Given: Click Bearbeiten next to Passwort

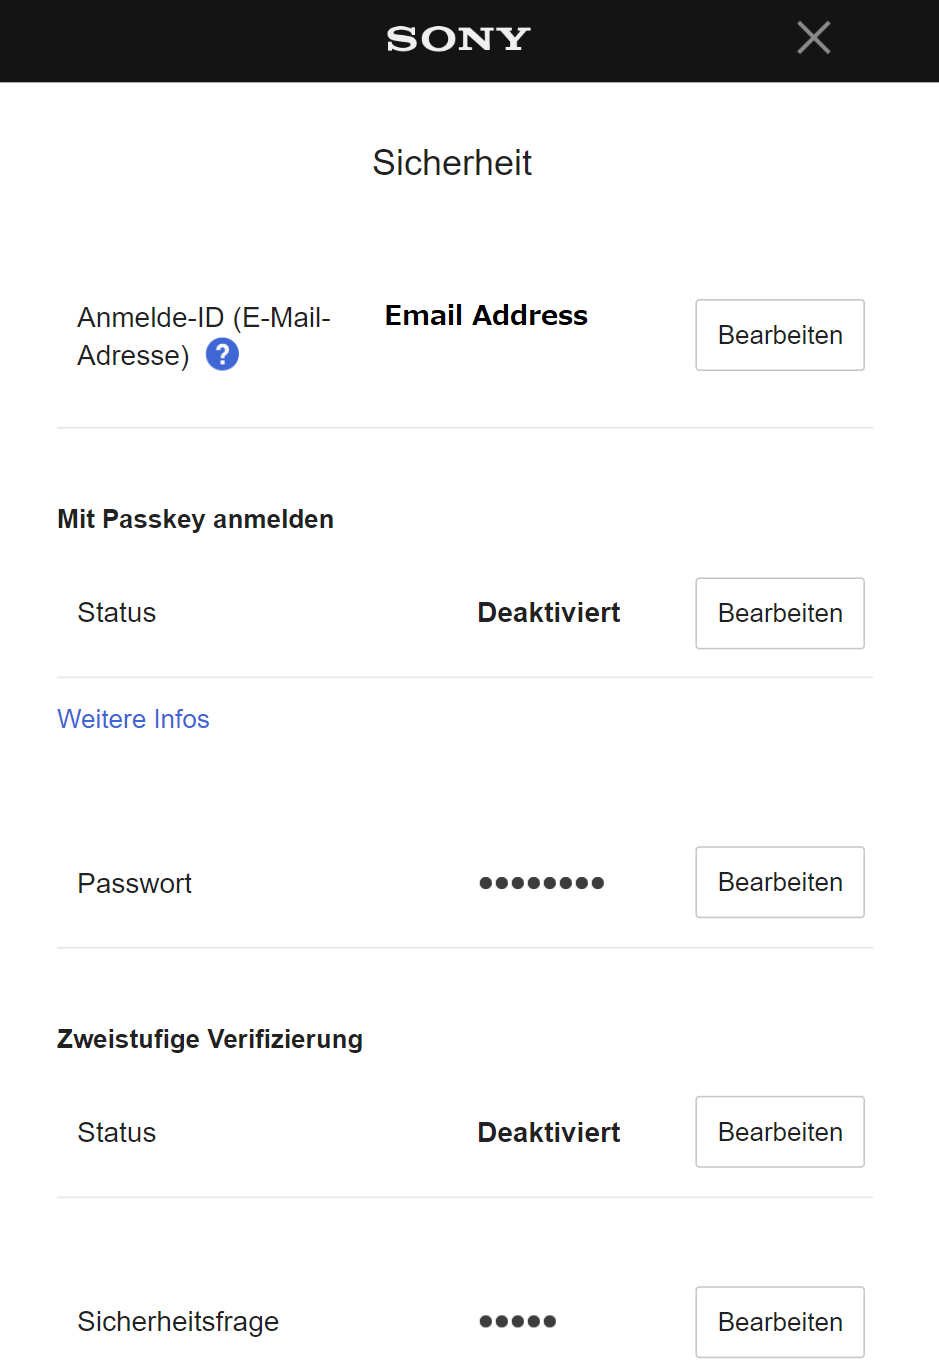Looking at the screenshot, I should 779,882.
